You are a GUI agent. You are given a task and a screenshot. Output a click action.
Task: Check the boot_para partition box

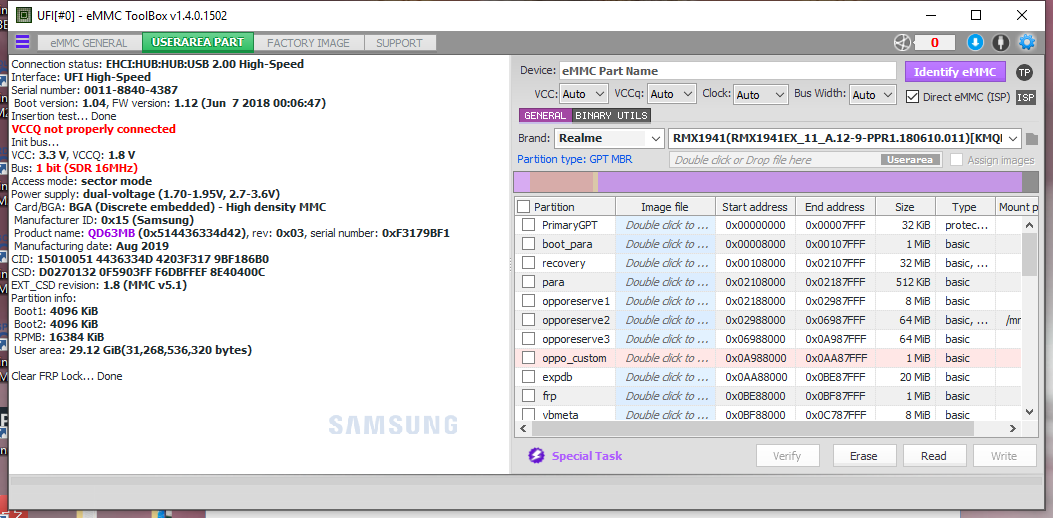[x=529, y=244]
